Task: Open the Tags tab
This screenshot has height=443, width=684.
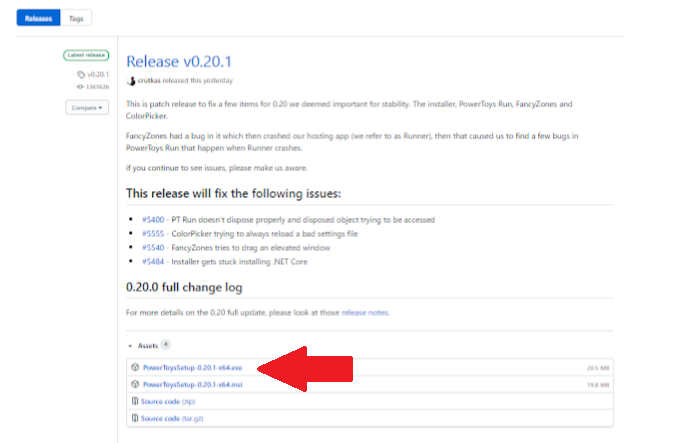Action: click(x=76, y=18)
